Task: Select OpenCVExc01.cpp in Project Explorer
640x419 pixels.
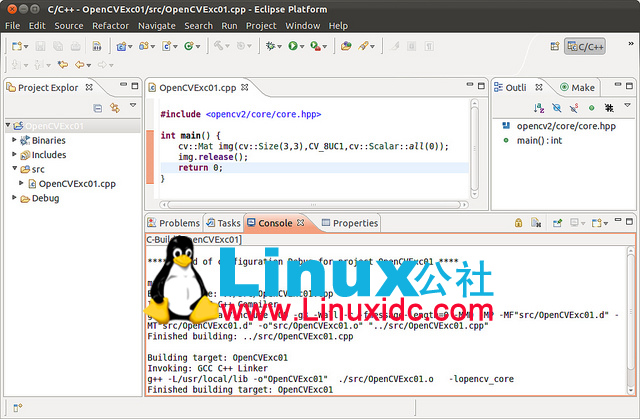Action: click(x=77, y=184)
